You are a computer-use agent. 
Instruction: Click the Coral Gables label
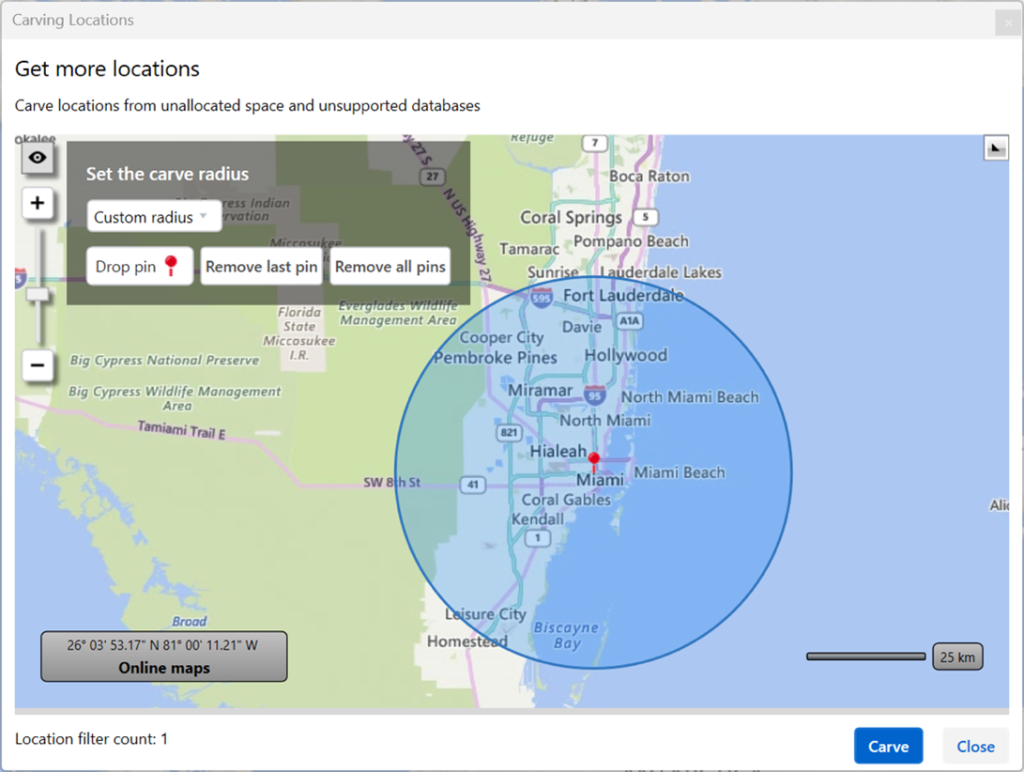click(566, 500)
